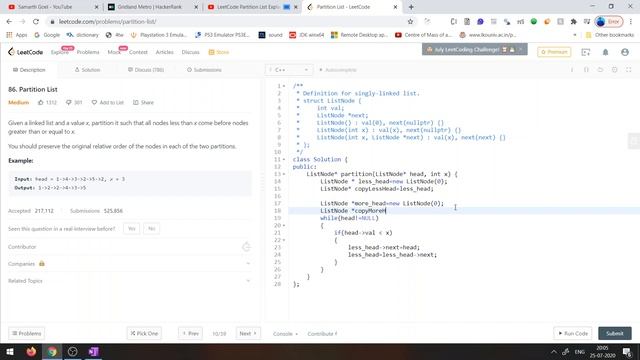This screenshot has width=640, height=360.
Task: Open the Other bookmarks folder
Action: [610, 35]
